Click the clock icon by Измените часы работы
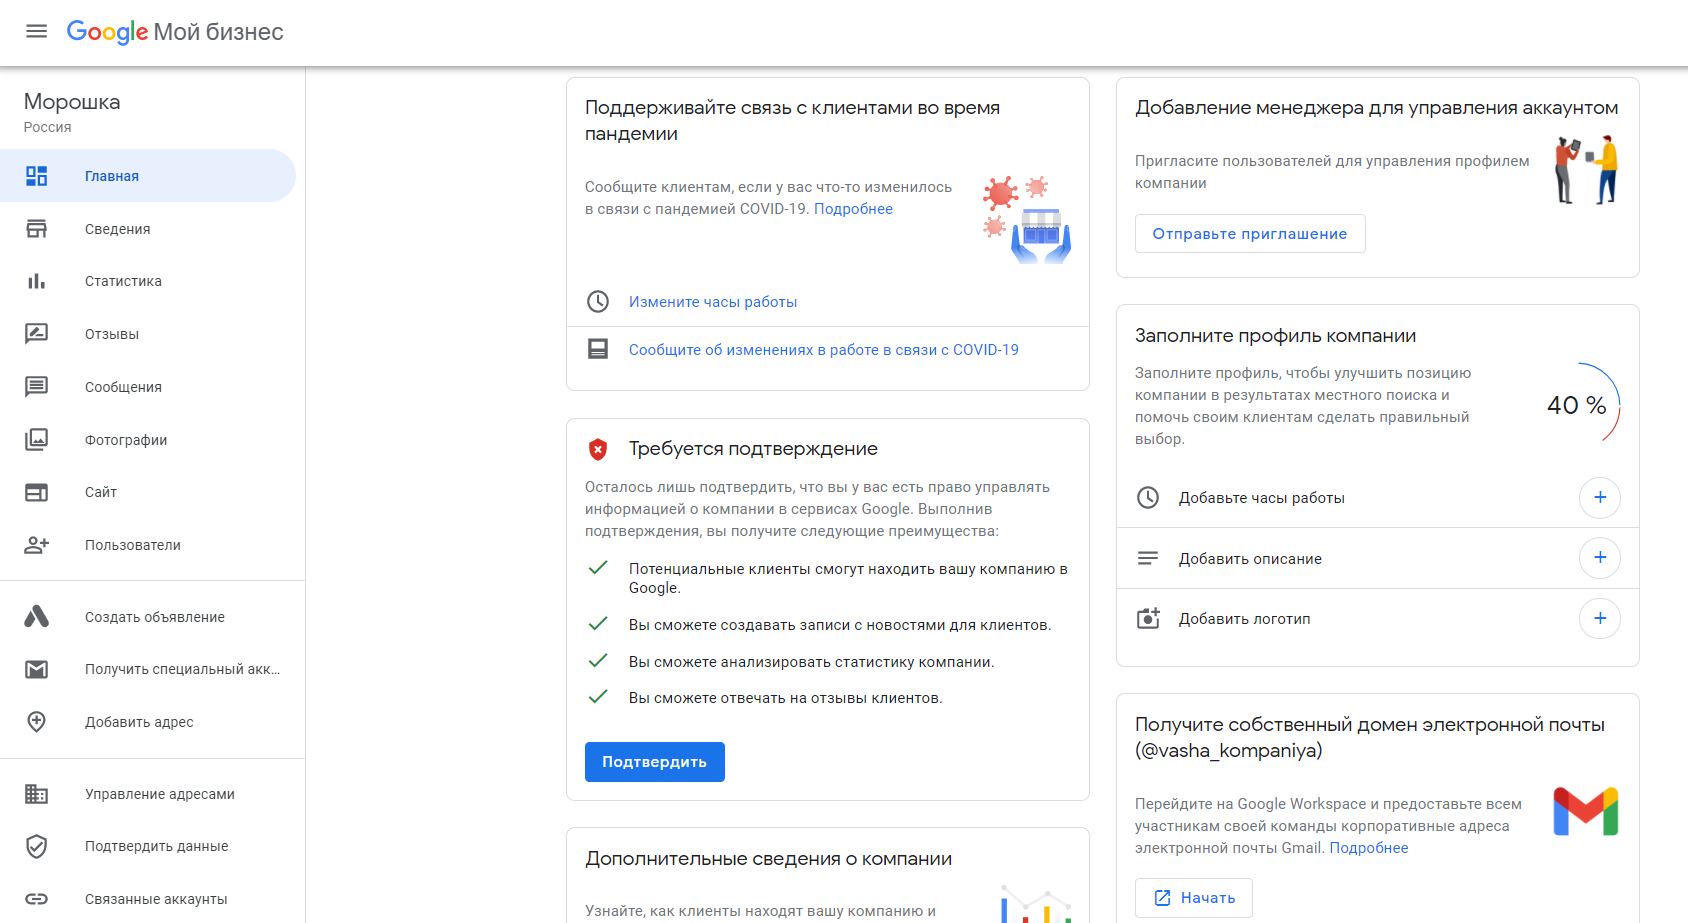This screenshot has height=923, width=1688. point(598,301)
